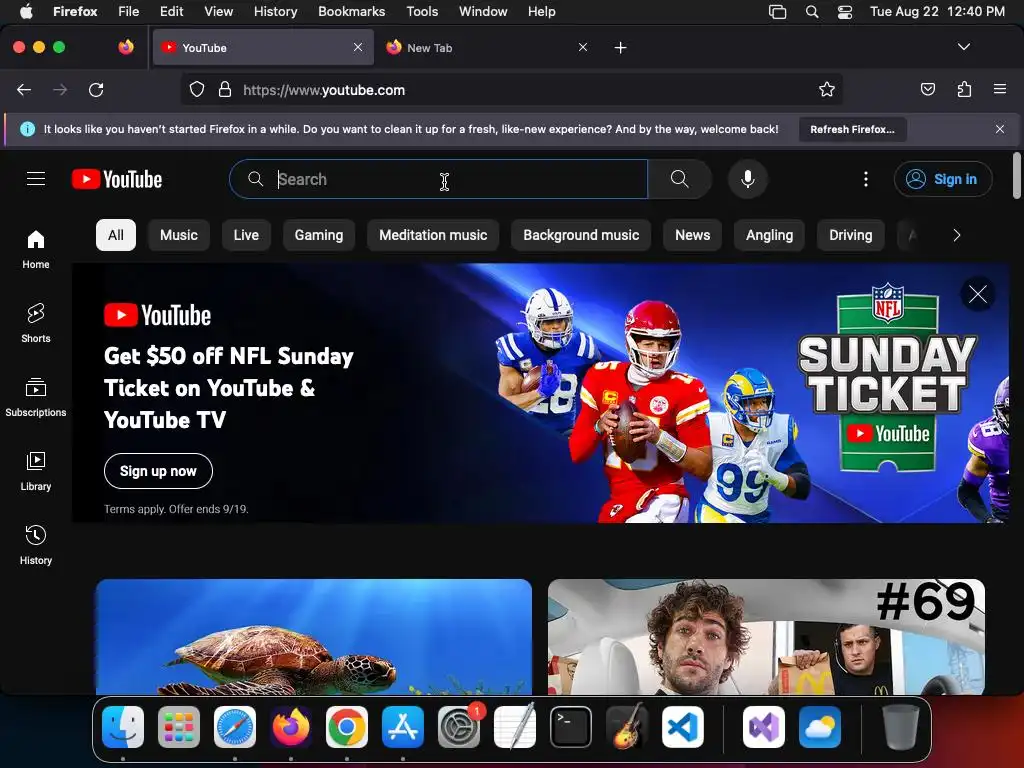The height and width of the screenshot is (768, 1024).
Task: Open History from the sidebar
Action: (x=36, y=545)
